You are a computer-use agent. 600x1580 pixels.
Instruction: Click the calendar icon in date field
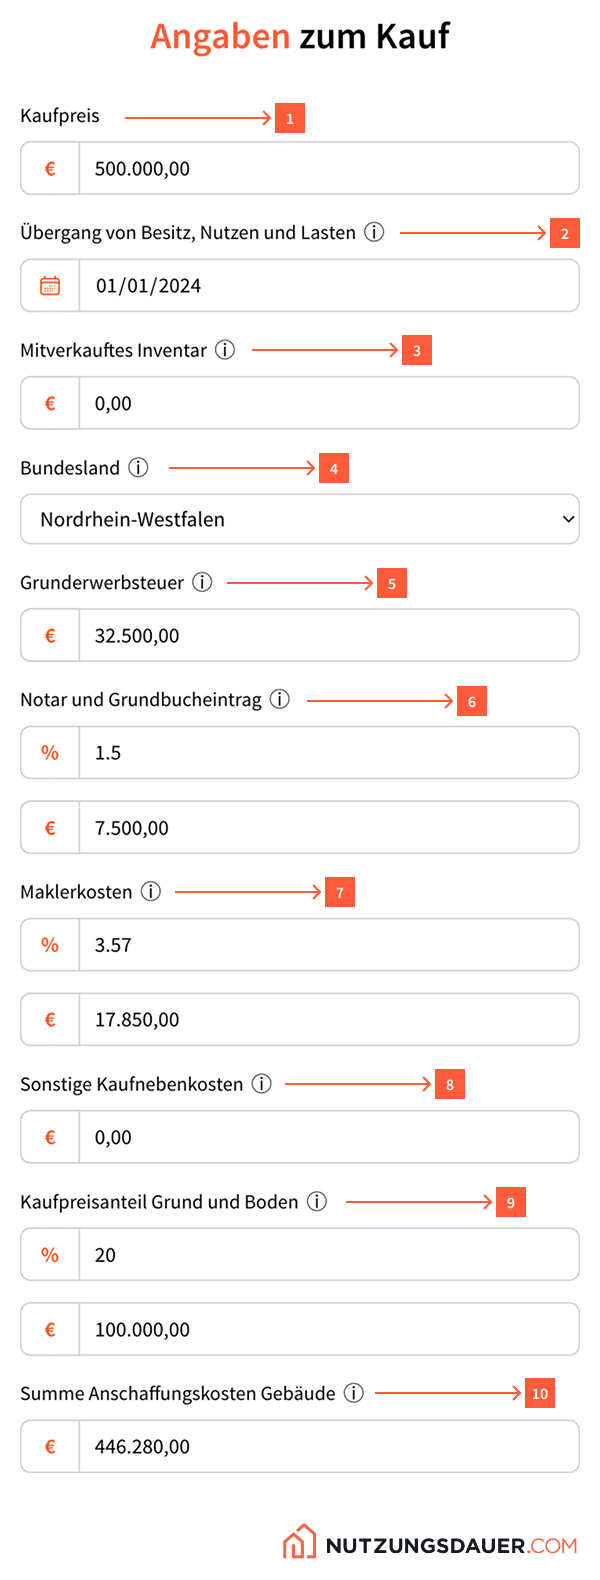[x=50, y=286]
